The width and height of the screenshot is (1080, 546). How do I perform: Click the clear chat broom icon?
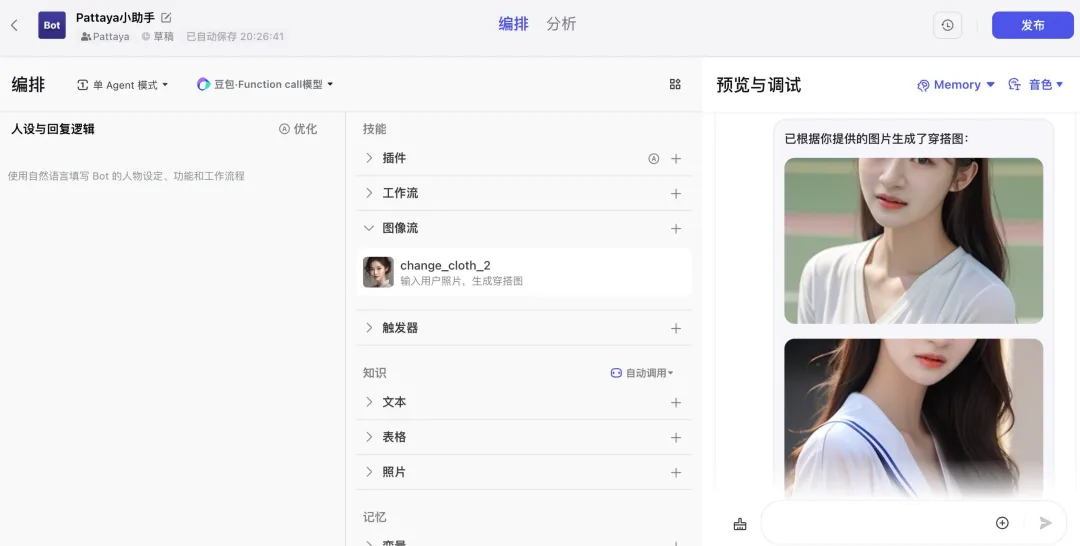point(740,523)
